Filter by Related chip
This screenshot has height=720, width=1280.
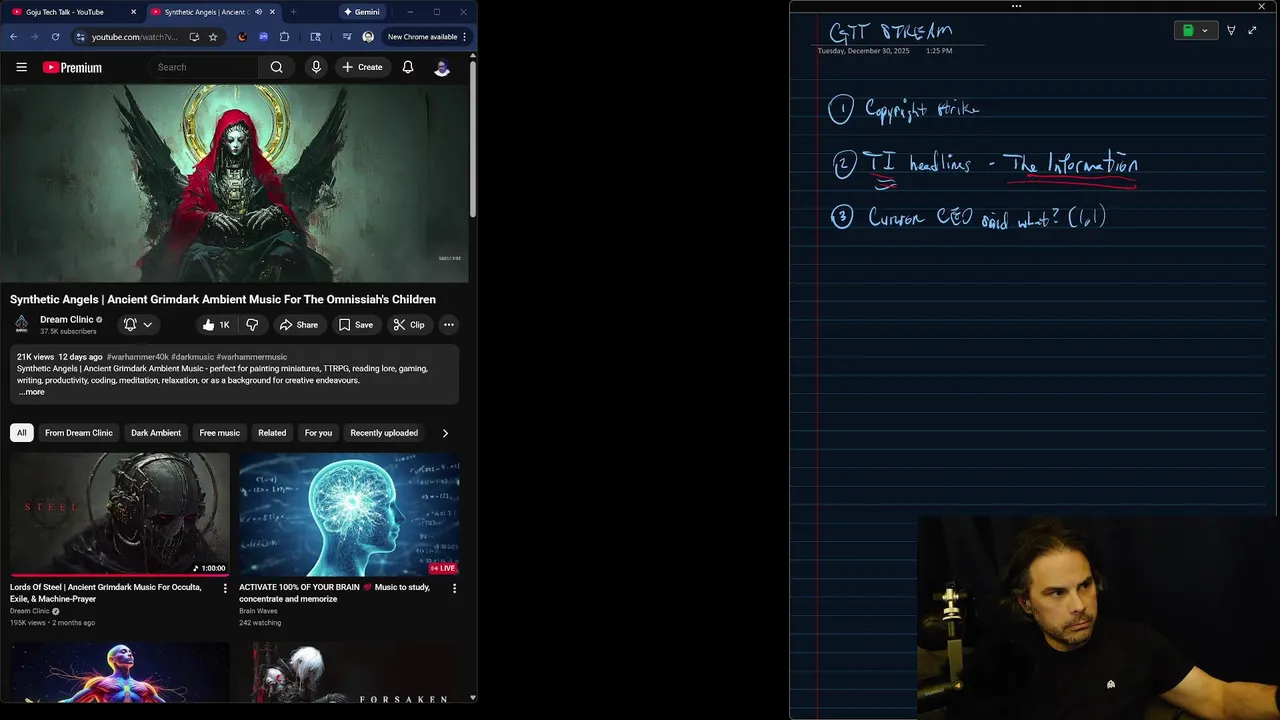click(x=272, y=433)
